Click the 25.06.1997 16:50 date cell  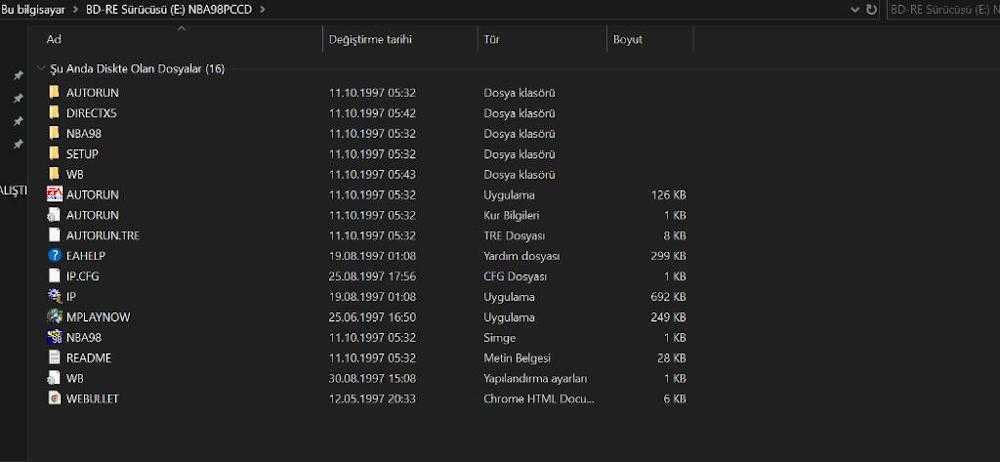point(372,317)
